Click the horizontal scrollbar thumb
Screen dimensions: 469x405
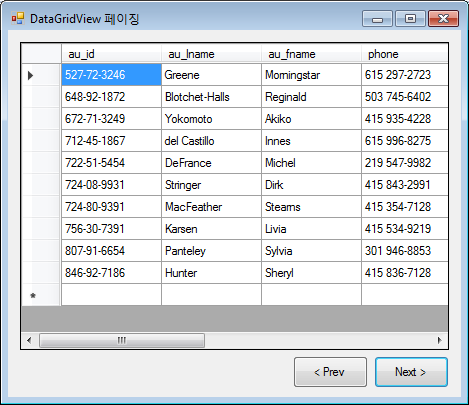(122, 340)
